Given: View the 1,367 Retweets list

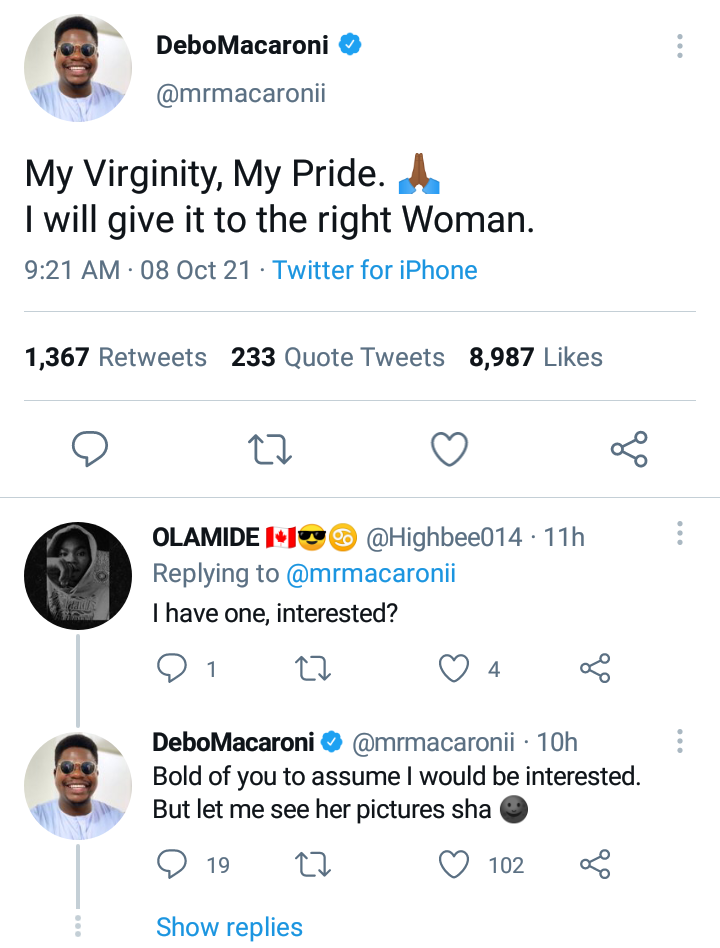Looking at the screenshot, I should [116, 357].
